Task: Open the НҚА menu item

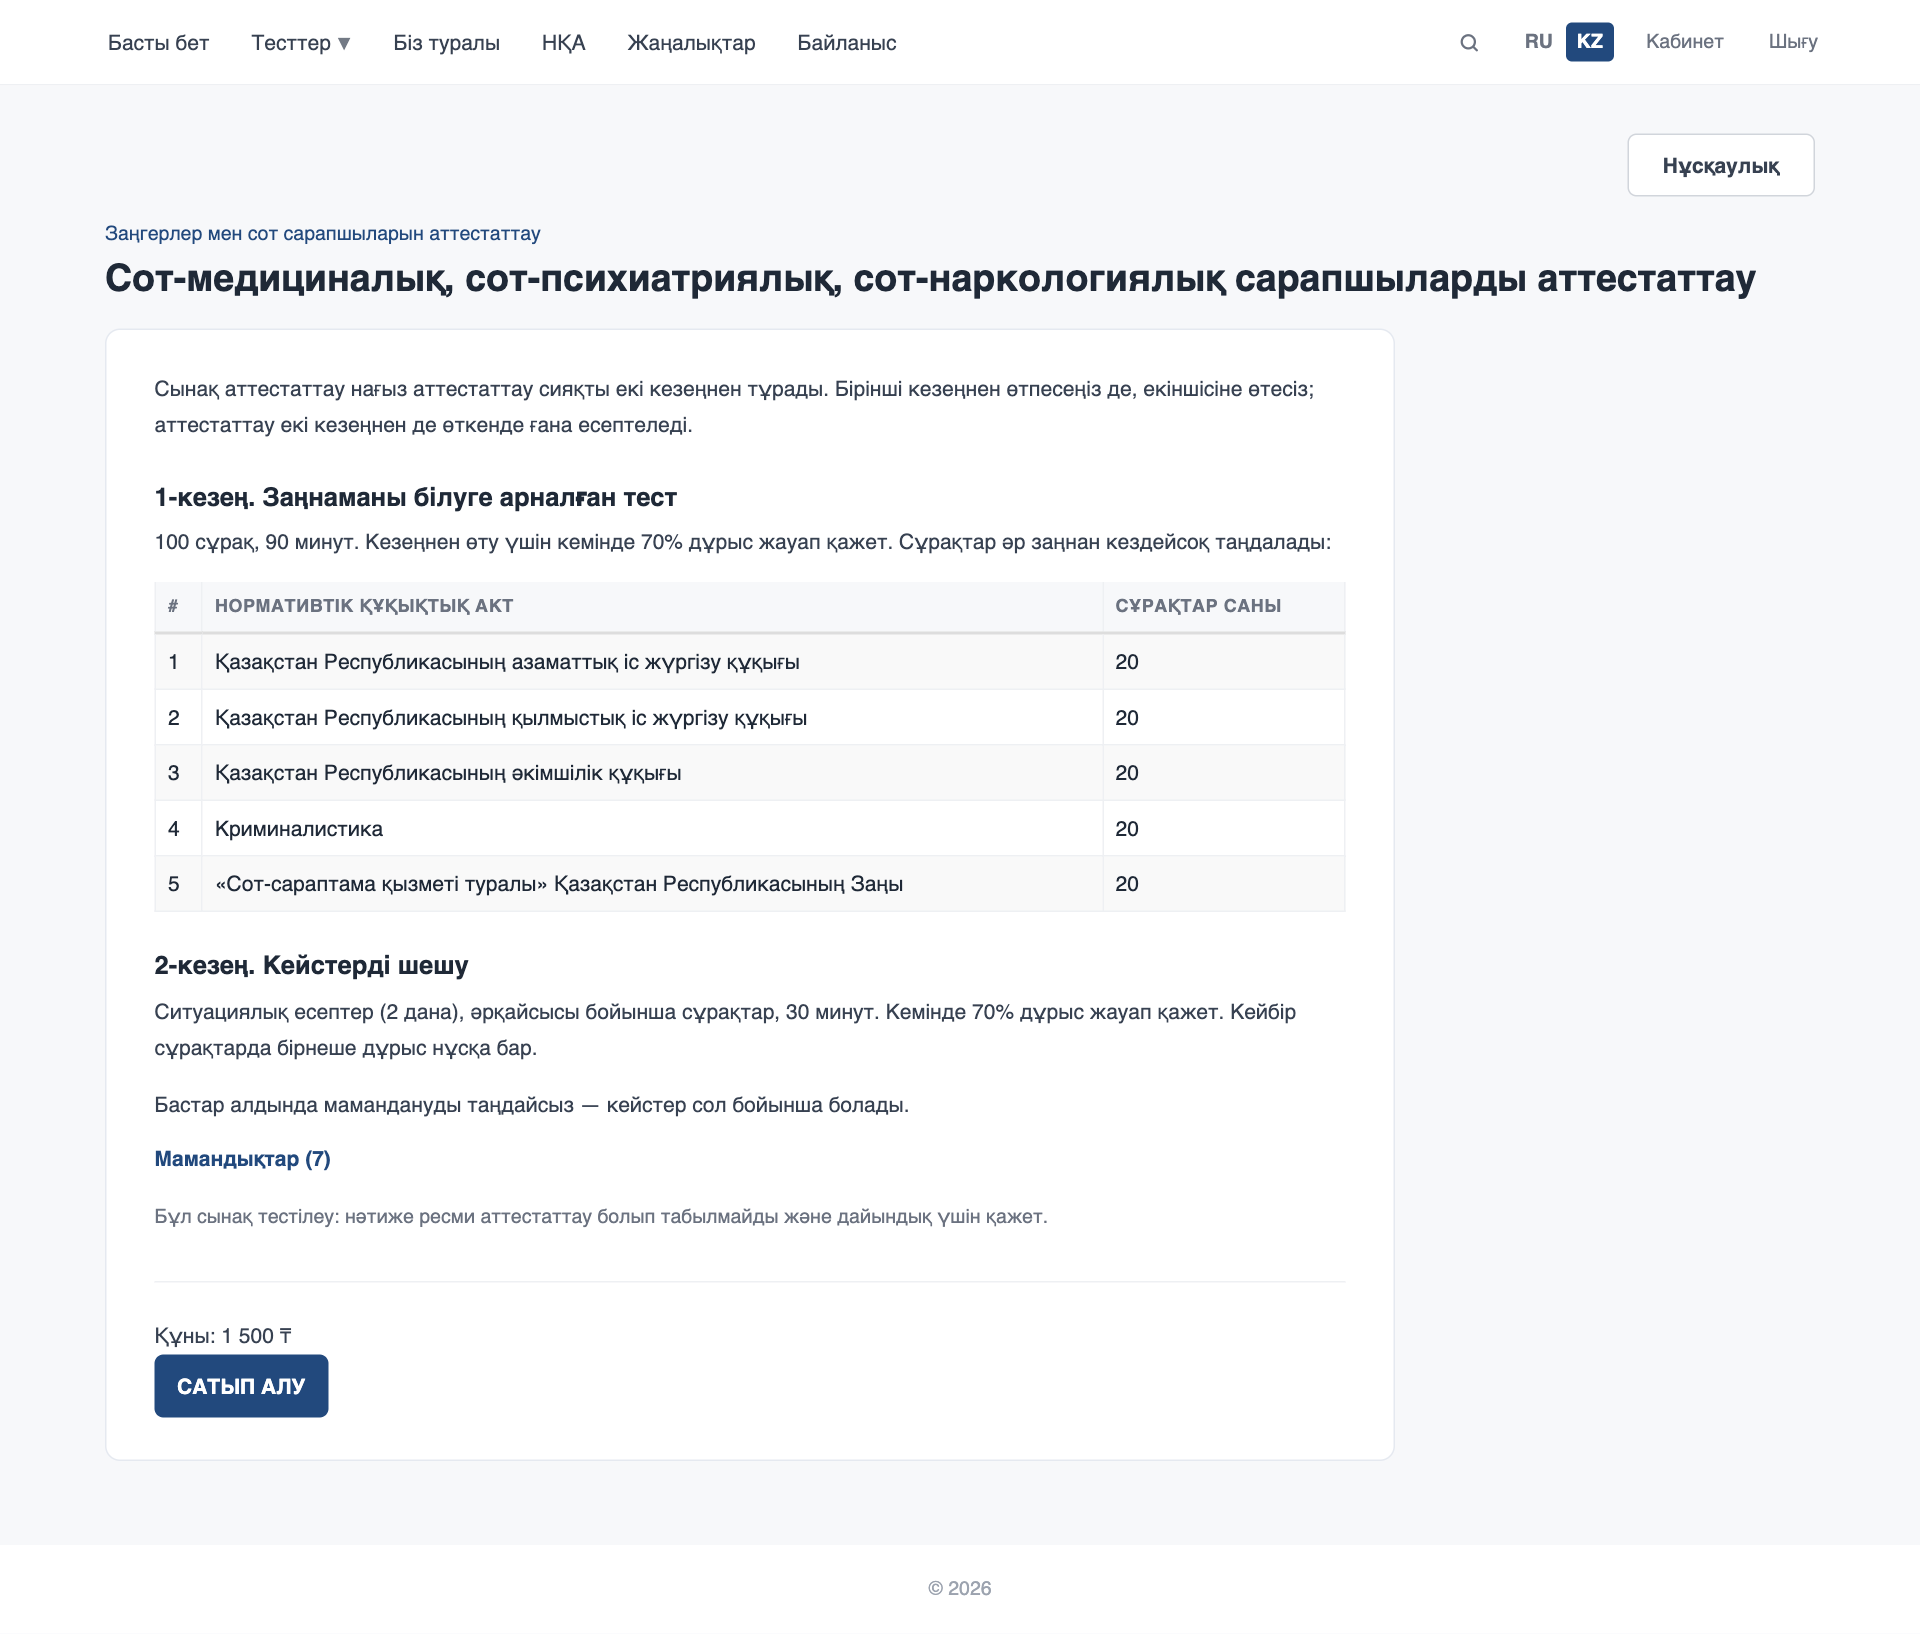Action: point(564,43)
